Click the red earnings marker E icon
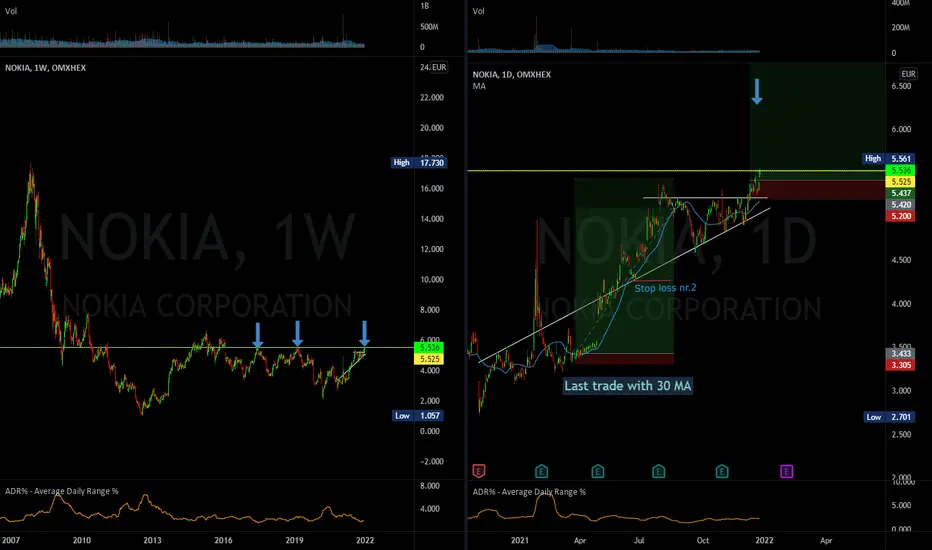Viewport: 932px width, 550px height. pyautogui.click(x=478, y=472)
